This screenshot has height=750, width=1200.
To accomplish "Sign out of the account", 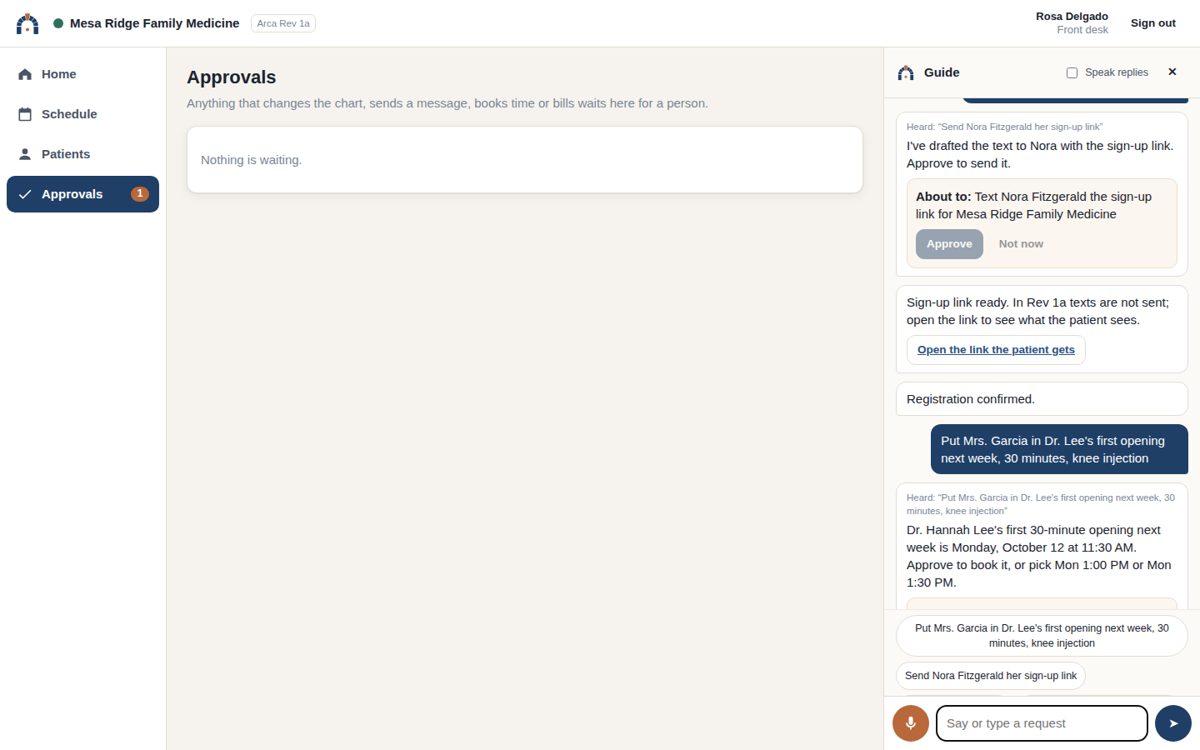I will pyautogui.click(x=1153, y=23).
